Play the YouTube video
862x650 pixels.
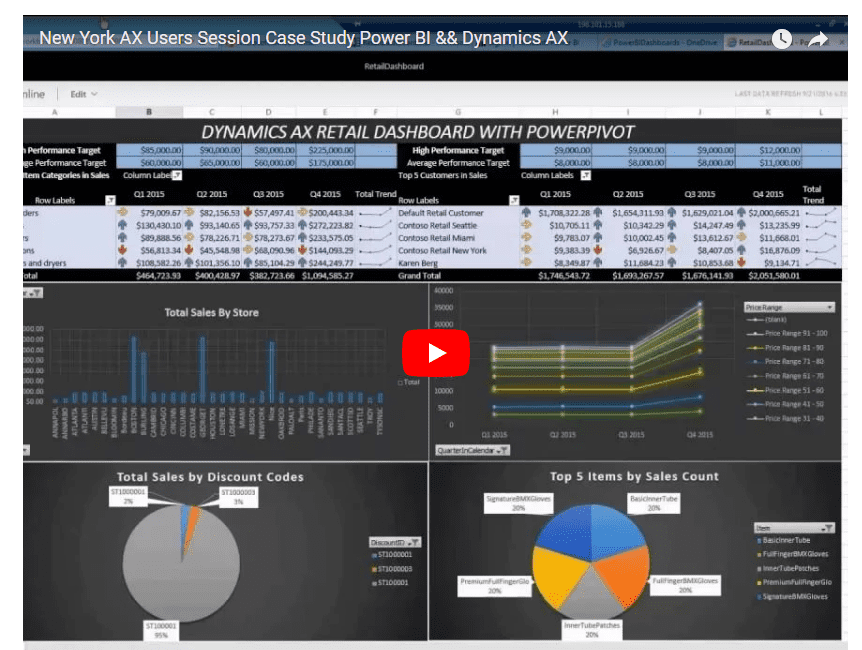436,353
